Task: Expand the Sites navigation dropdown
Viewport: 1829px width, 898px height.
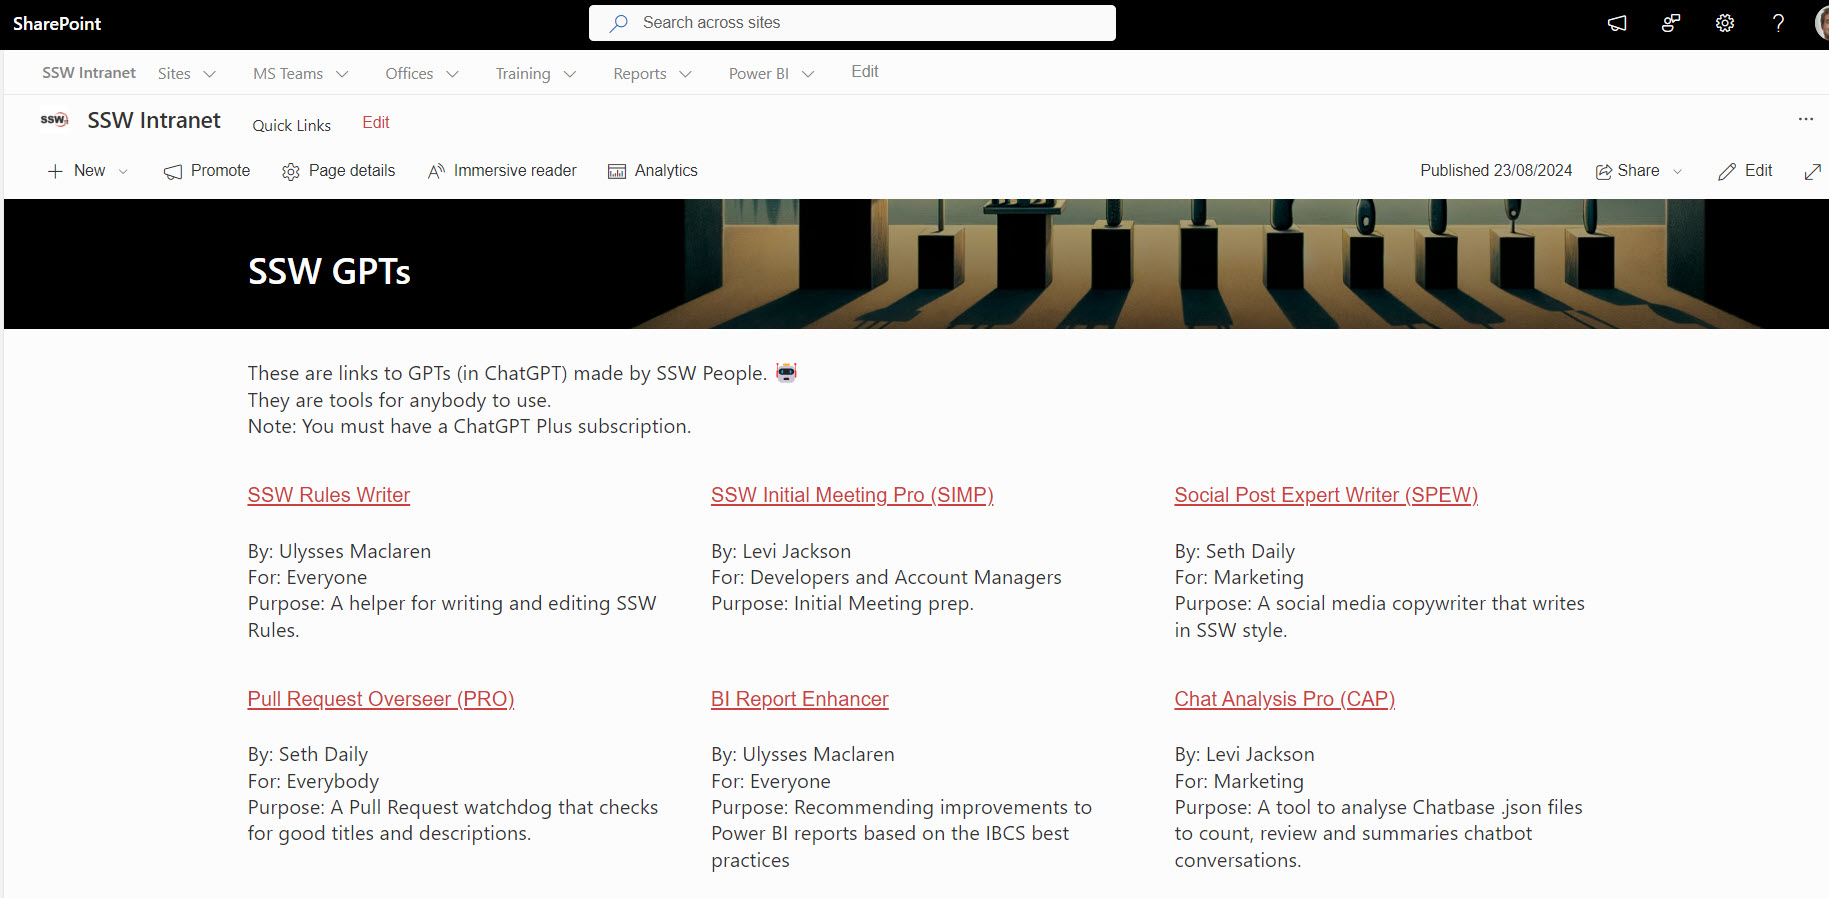Action: pyautogui.click(x=187, y=74)
